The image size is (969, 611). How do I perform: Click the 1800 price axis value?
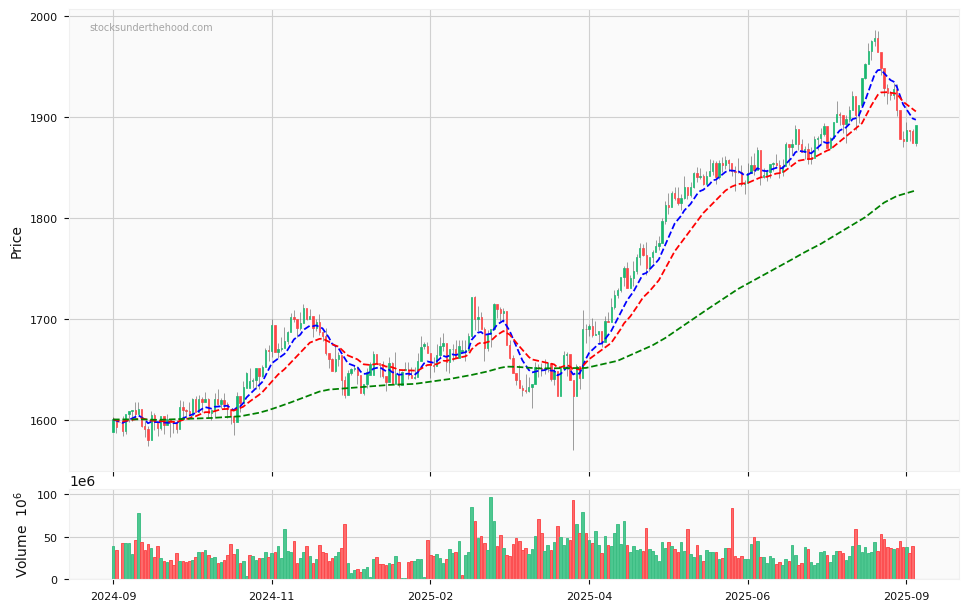point(44,219)
